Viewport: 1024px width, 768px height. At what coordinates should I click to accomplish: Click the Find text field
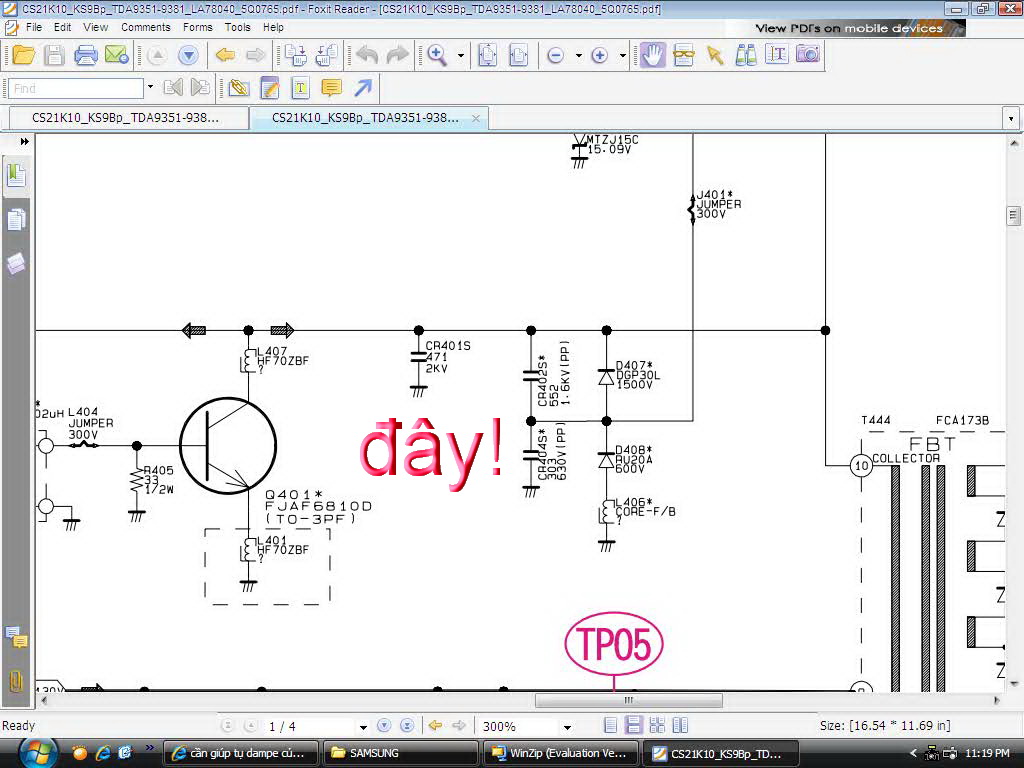[75, 88]
